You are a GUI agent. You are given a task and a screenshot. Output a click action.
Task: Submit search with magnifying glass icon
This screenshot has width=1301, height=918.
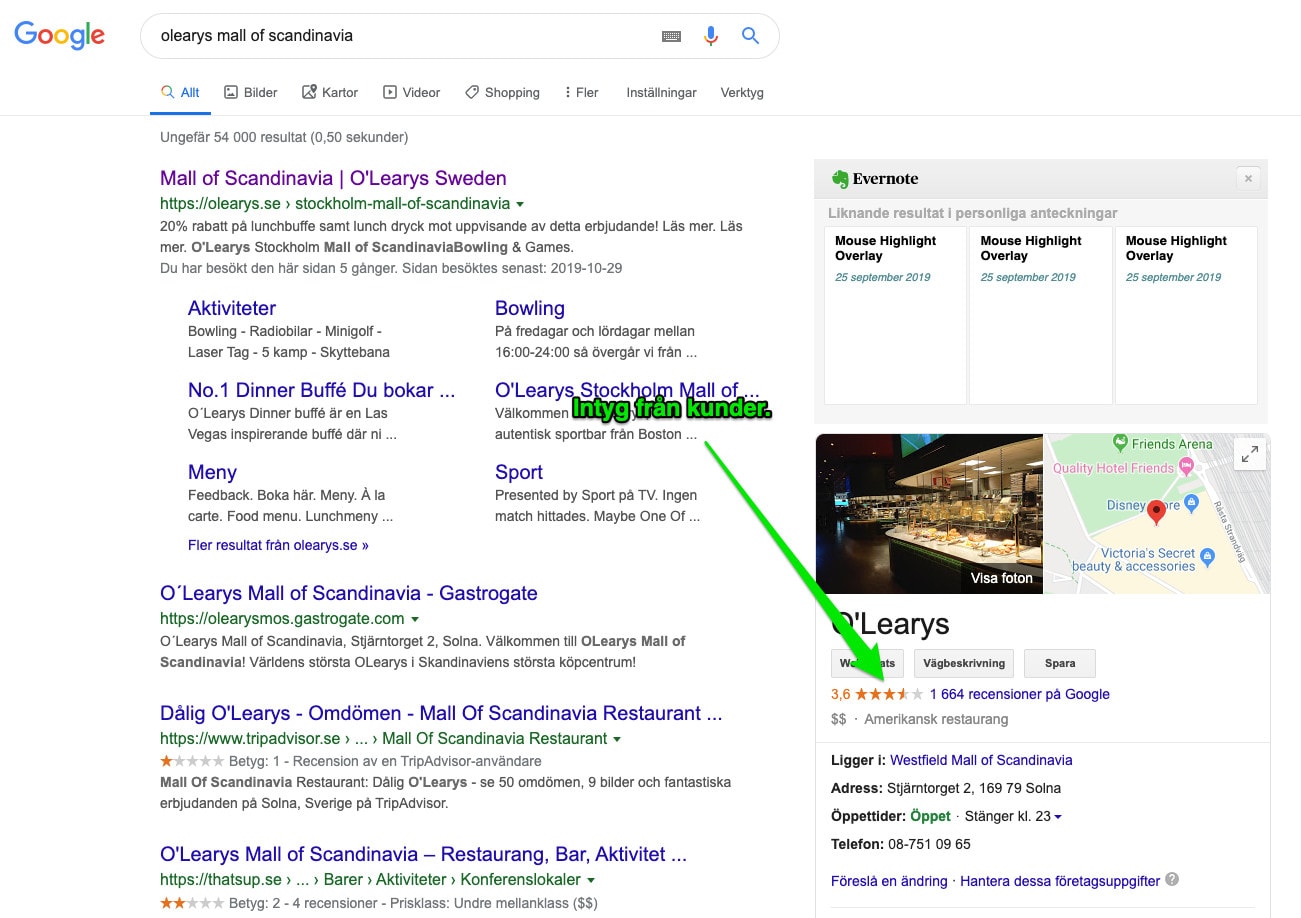[750, 36]
